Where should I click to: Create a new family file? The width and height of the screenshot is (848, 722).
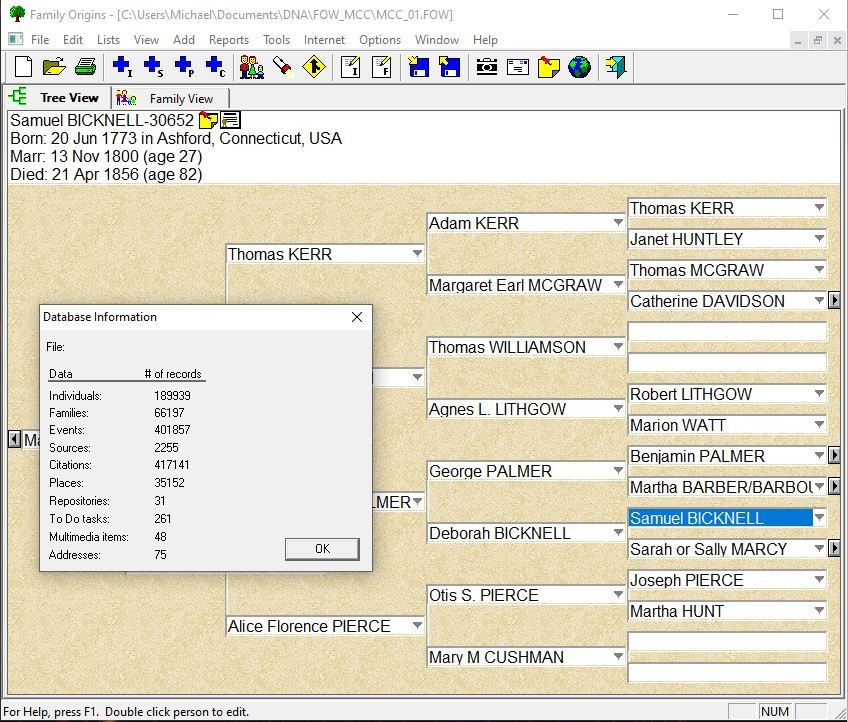coord(22,67)
